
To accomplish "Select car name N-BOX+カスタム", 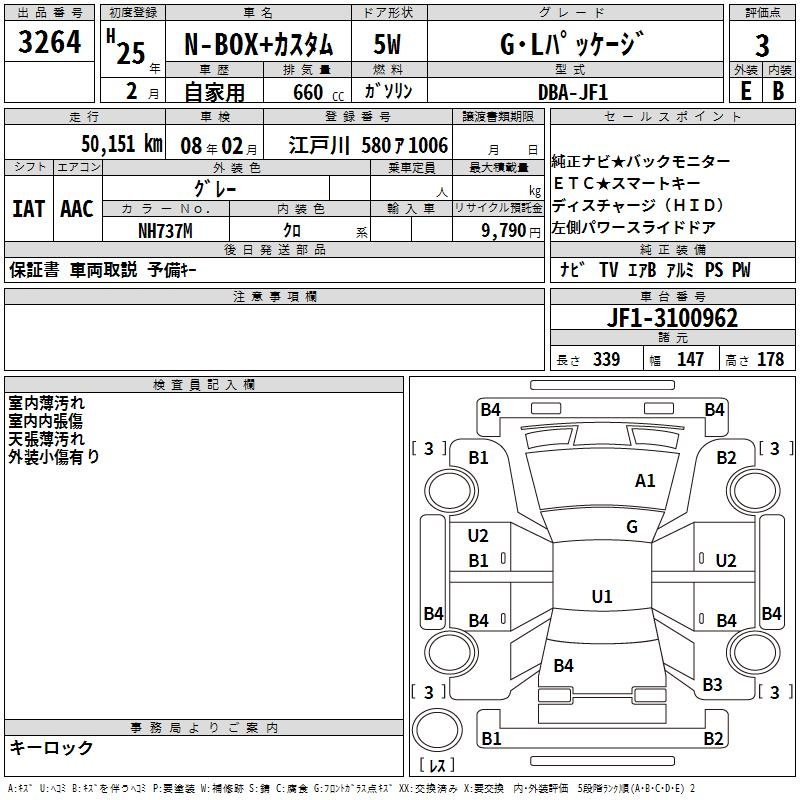I will click(x=258, y=44).
